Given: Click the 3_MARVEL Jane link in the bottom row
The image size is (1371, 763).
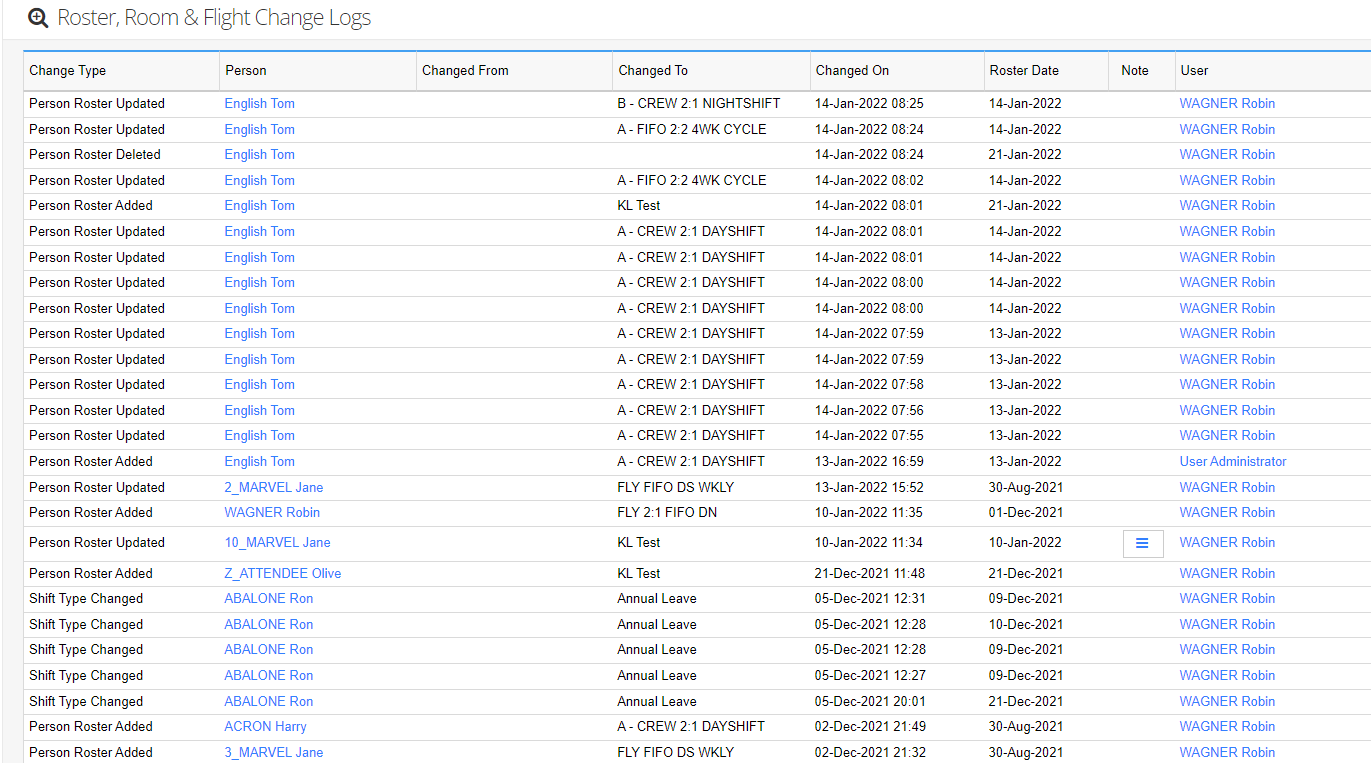Looking at the screenshot, I should [273, 751].
